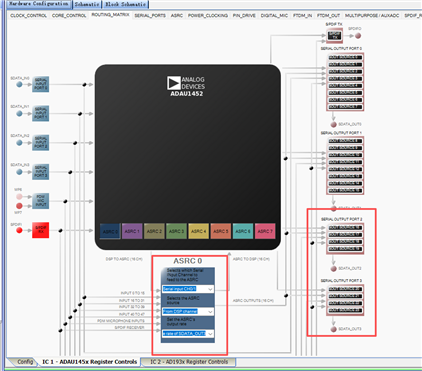This screenshot has width=422, height=371.
Task: Select the ASRC 0 block
Action: coord(110,231)
